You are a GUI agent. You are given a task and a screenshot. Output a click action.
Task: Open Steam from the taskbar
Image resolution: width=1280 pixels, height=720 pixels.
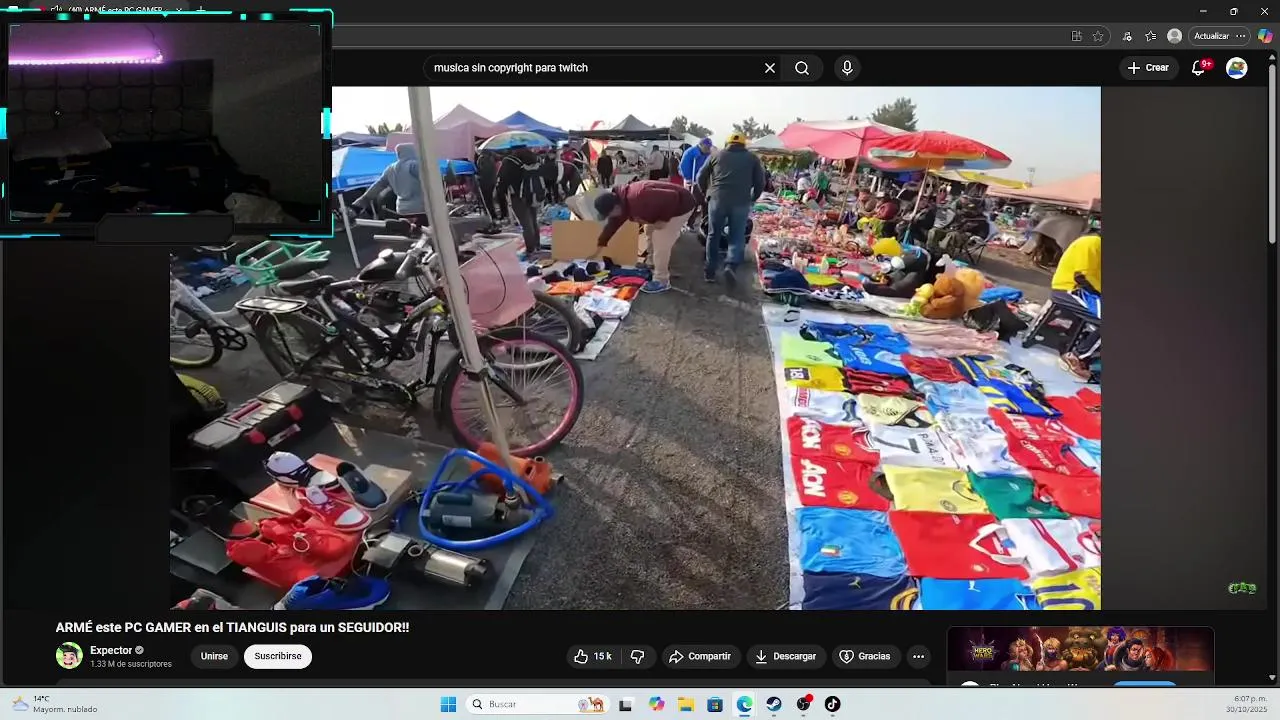pos(774,704)
